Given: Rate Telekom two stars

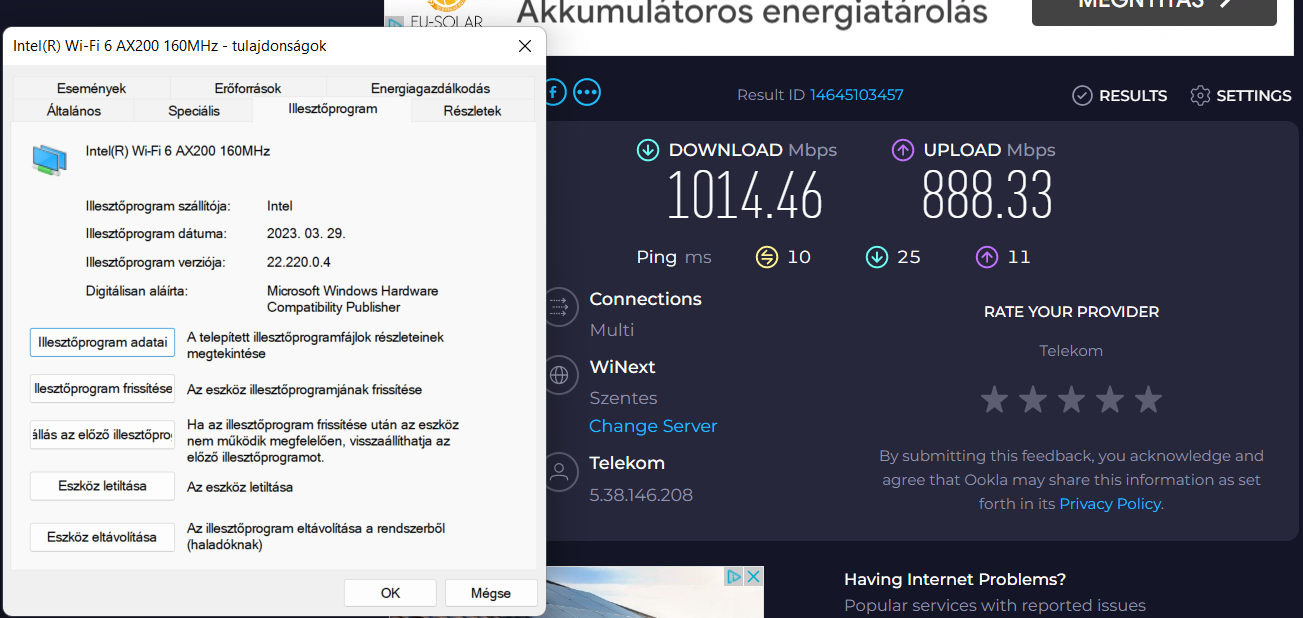Looking at the screenshot, I should [1032, 400].
